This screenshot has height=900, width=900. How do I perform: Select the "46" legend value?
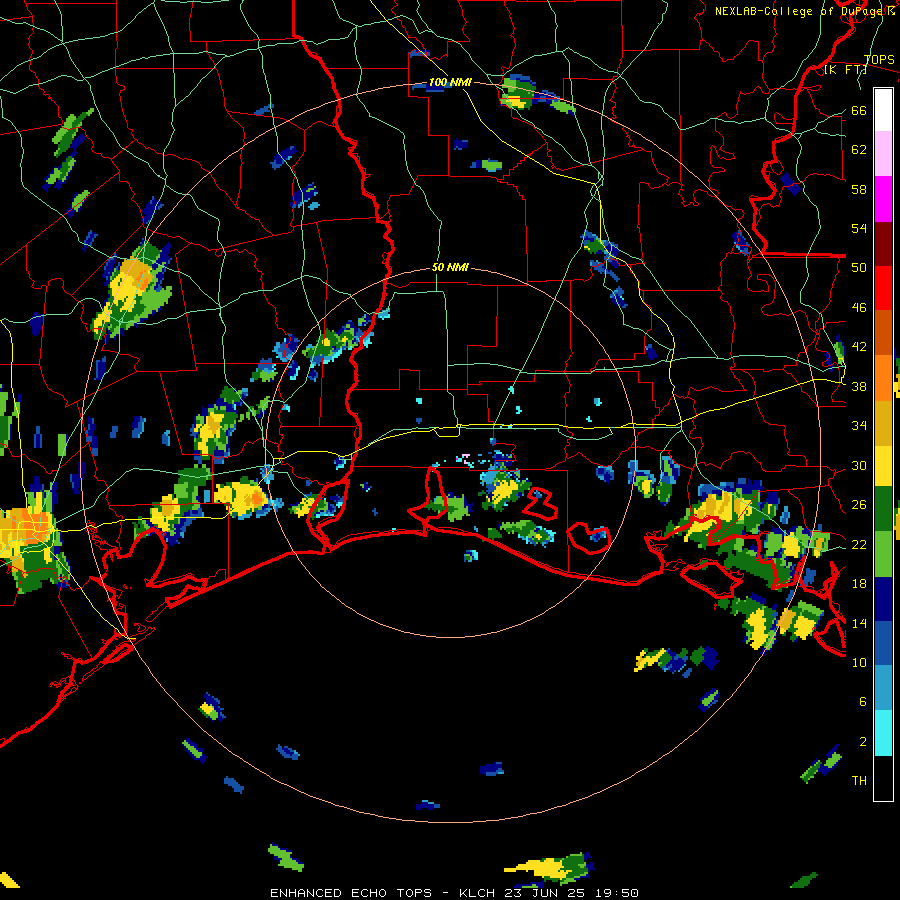click(859, 308)
